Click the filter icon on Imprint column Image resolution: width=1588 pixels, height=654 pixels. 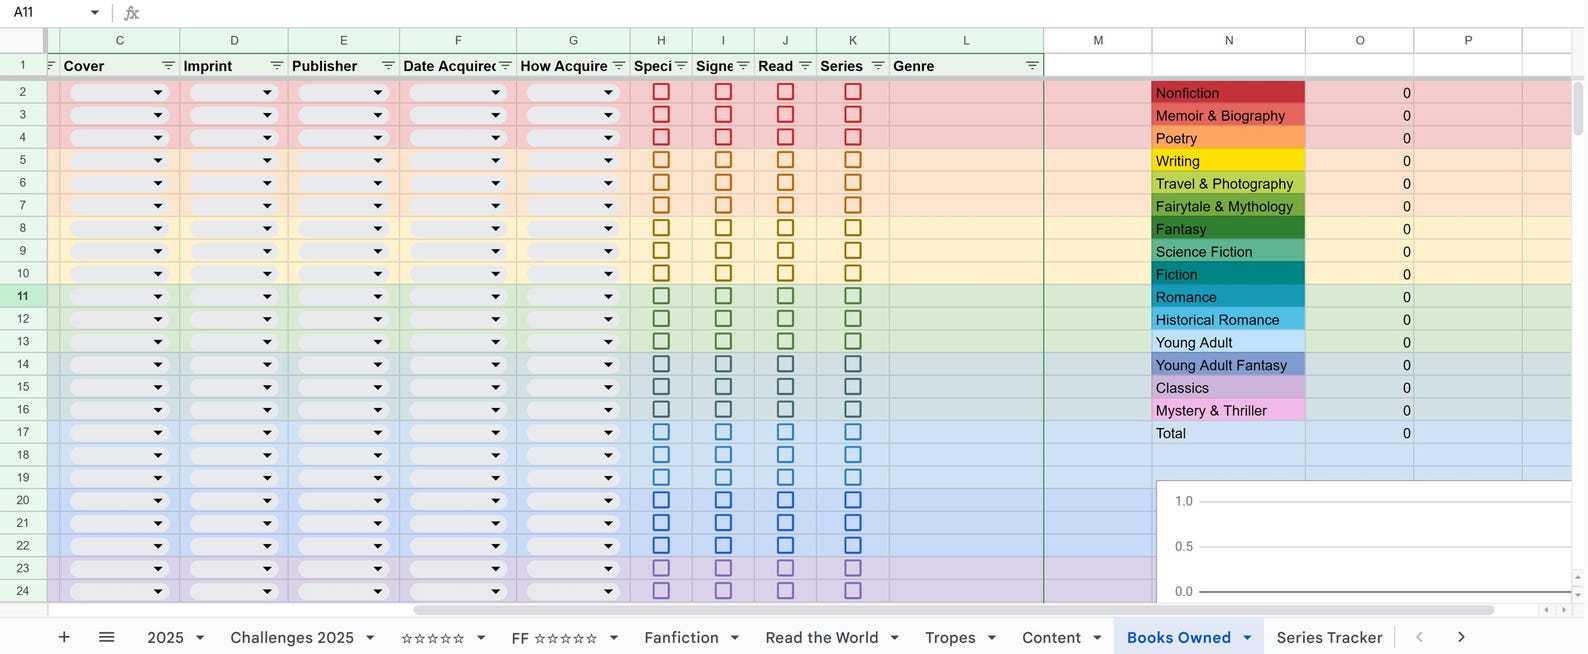click(277, 66)
